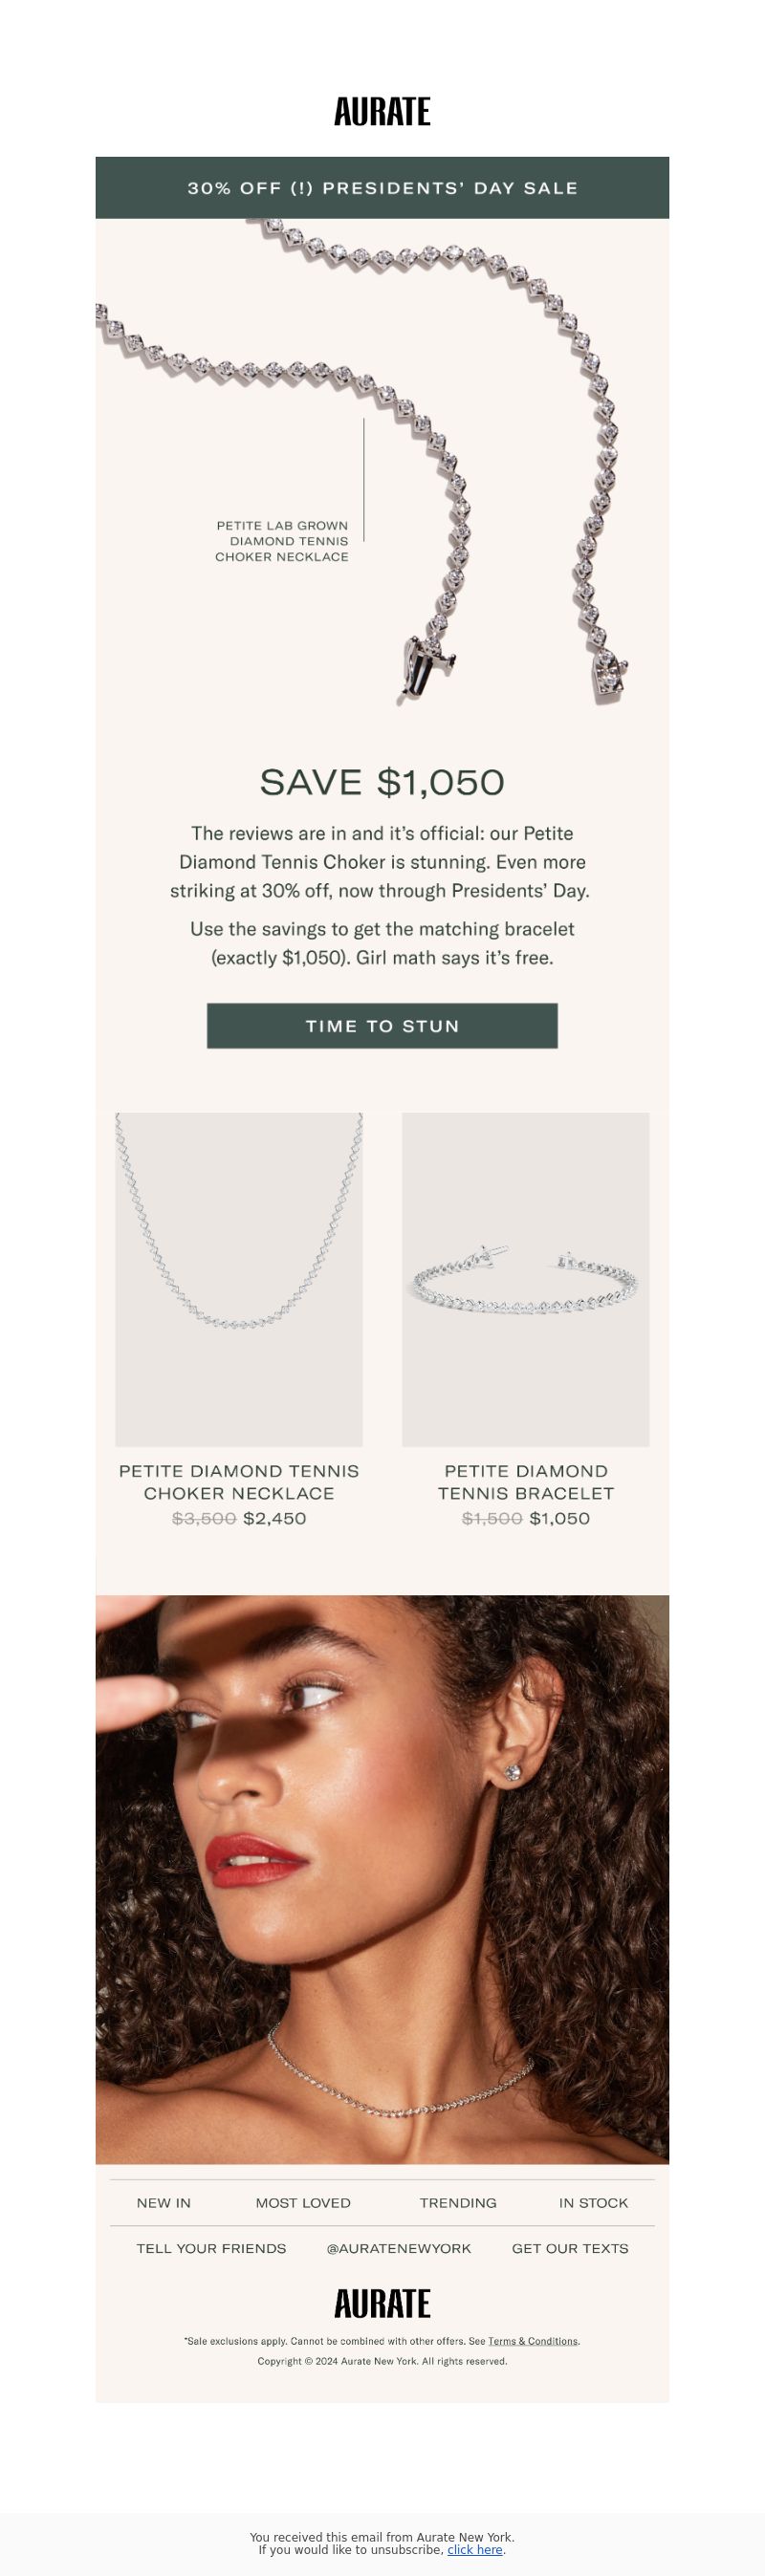
Task: Click Petite Diamond Tennis Choker Necklace title
Action: pos(239,1482)
